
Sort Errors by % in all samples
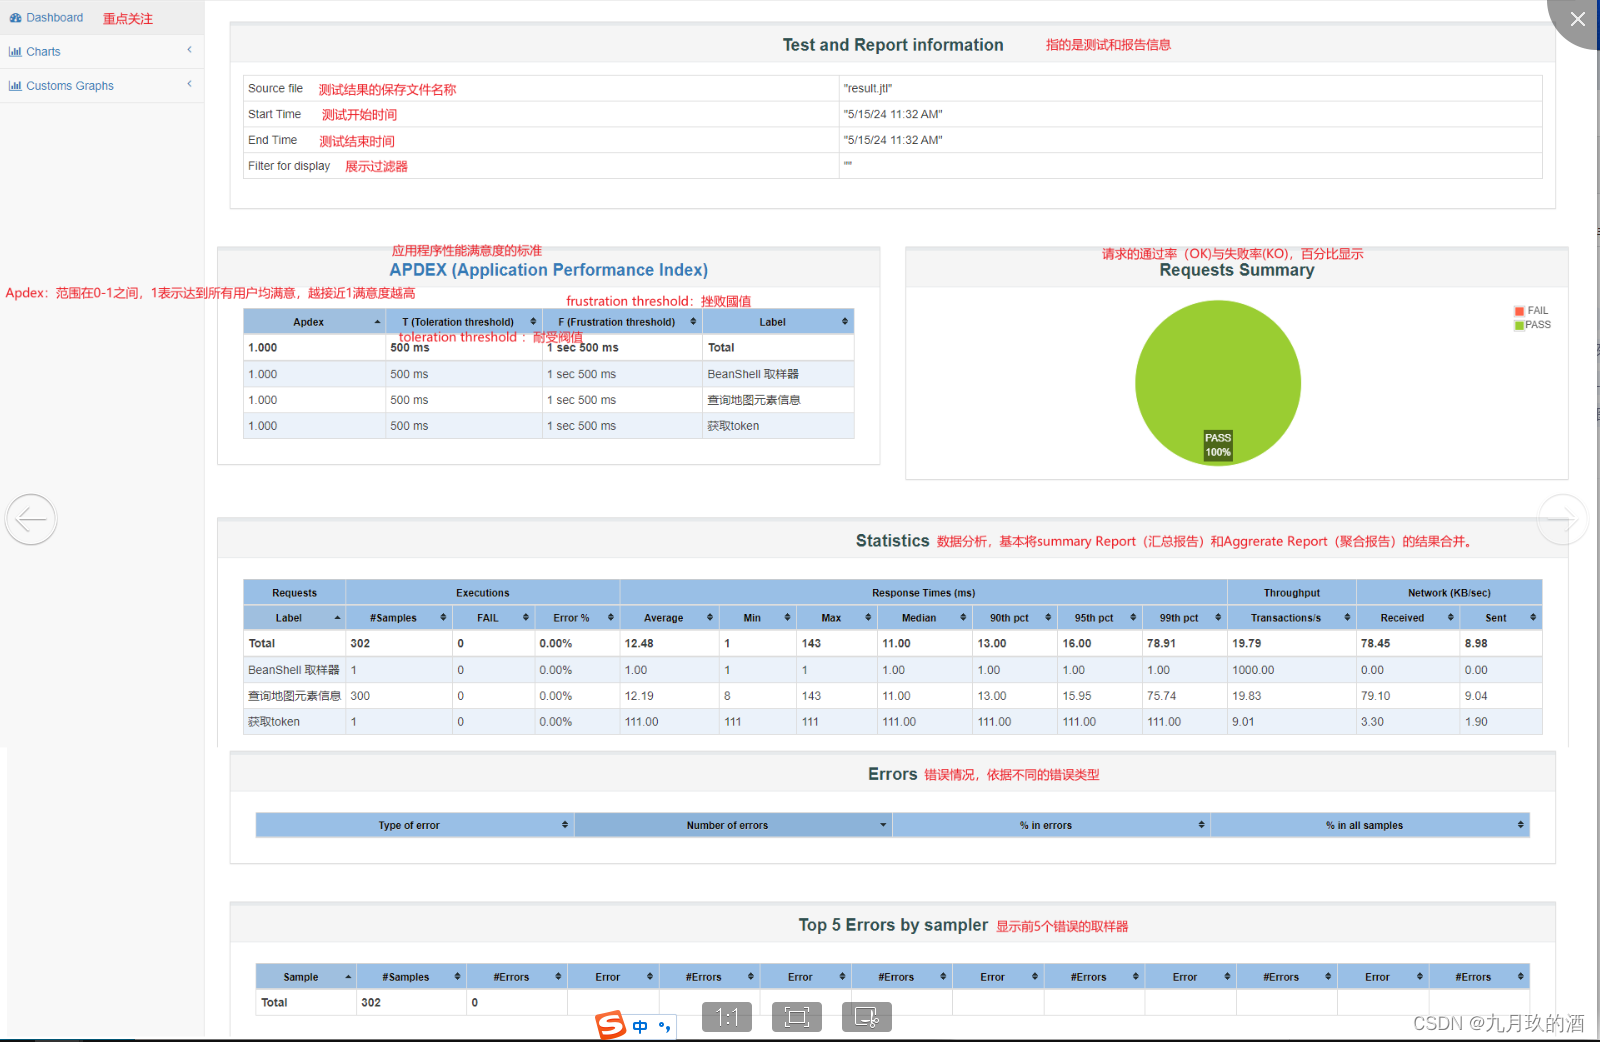(1370, 825)
